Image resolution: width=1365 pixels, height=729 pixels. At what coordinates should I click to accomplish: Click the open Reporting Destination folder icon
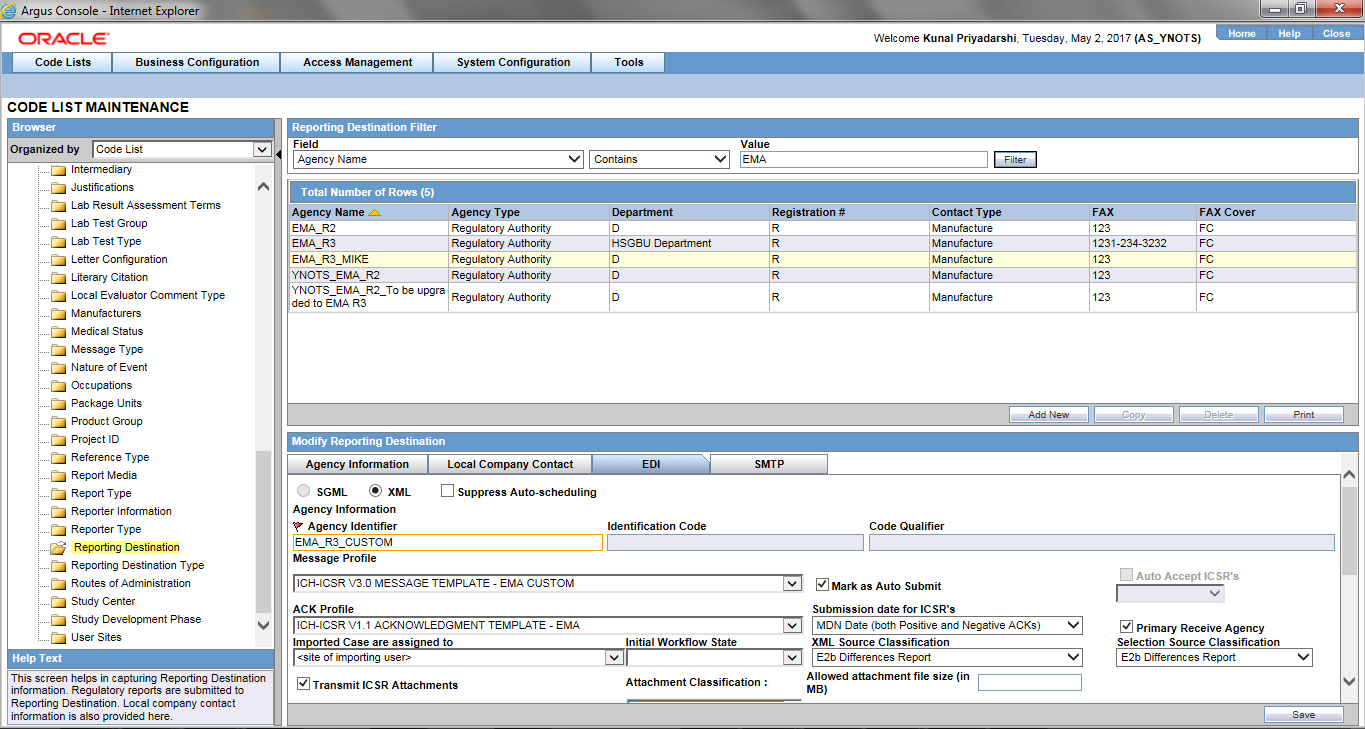click(x=58, y=548)
